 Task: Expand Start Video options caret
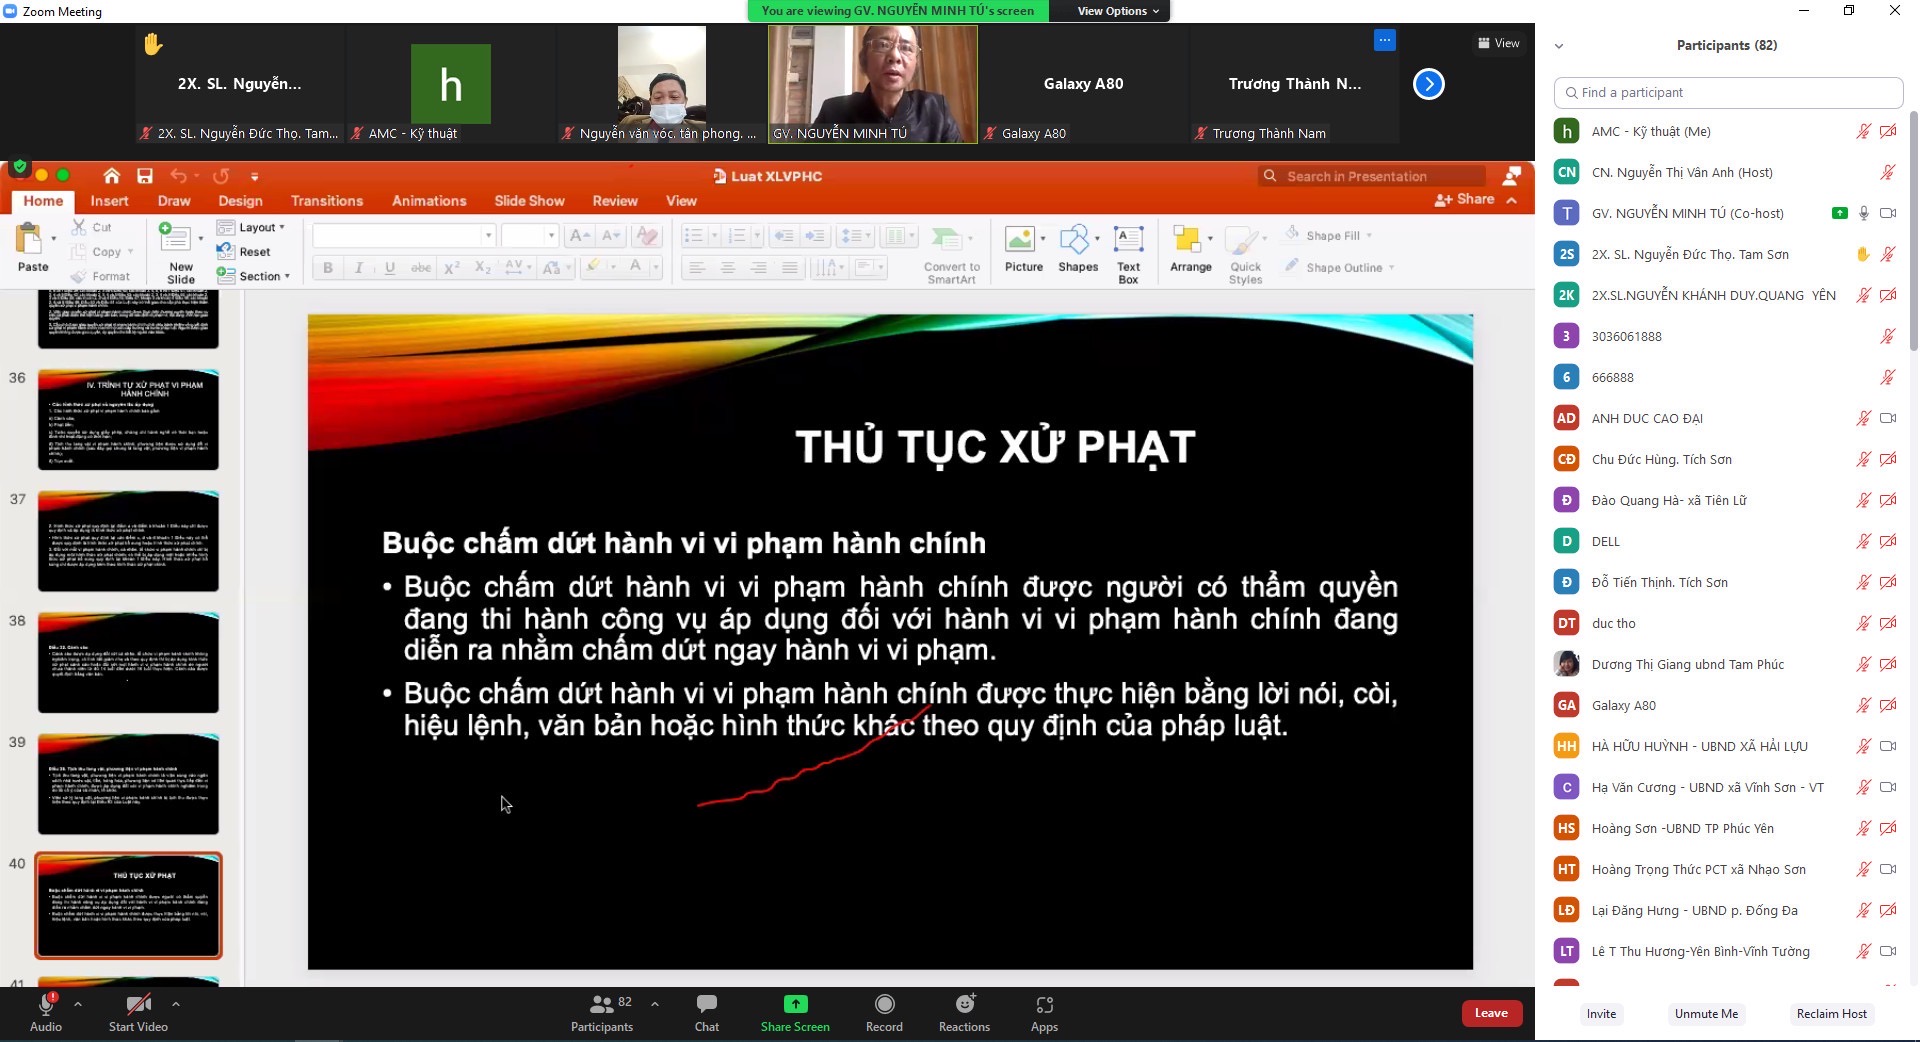click(x=176, y=1003)
